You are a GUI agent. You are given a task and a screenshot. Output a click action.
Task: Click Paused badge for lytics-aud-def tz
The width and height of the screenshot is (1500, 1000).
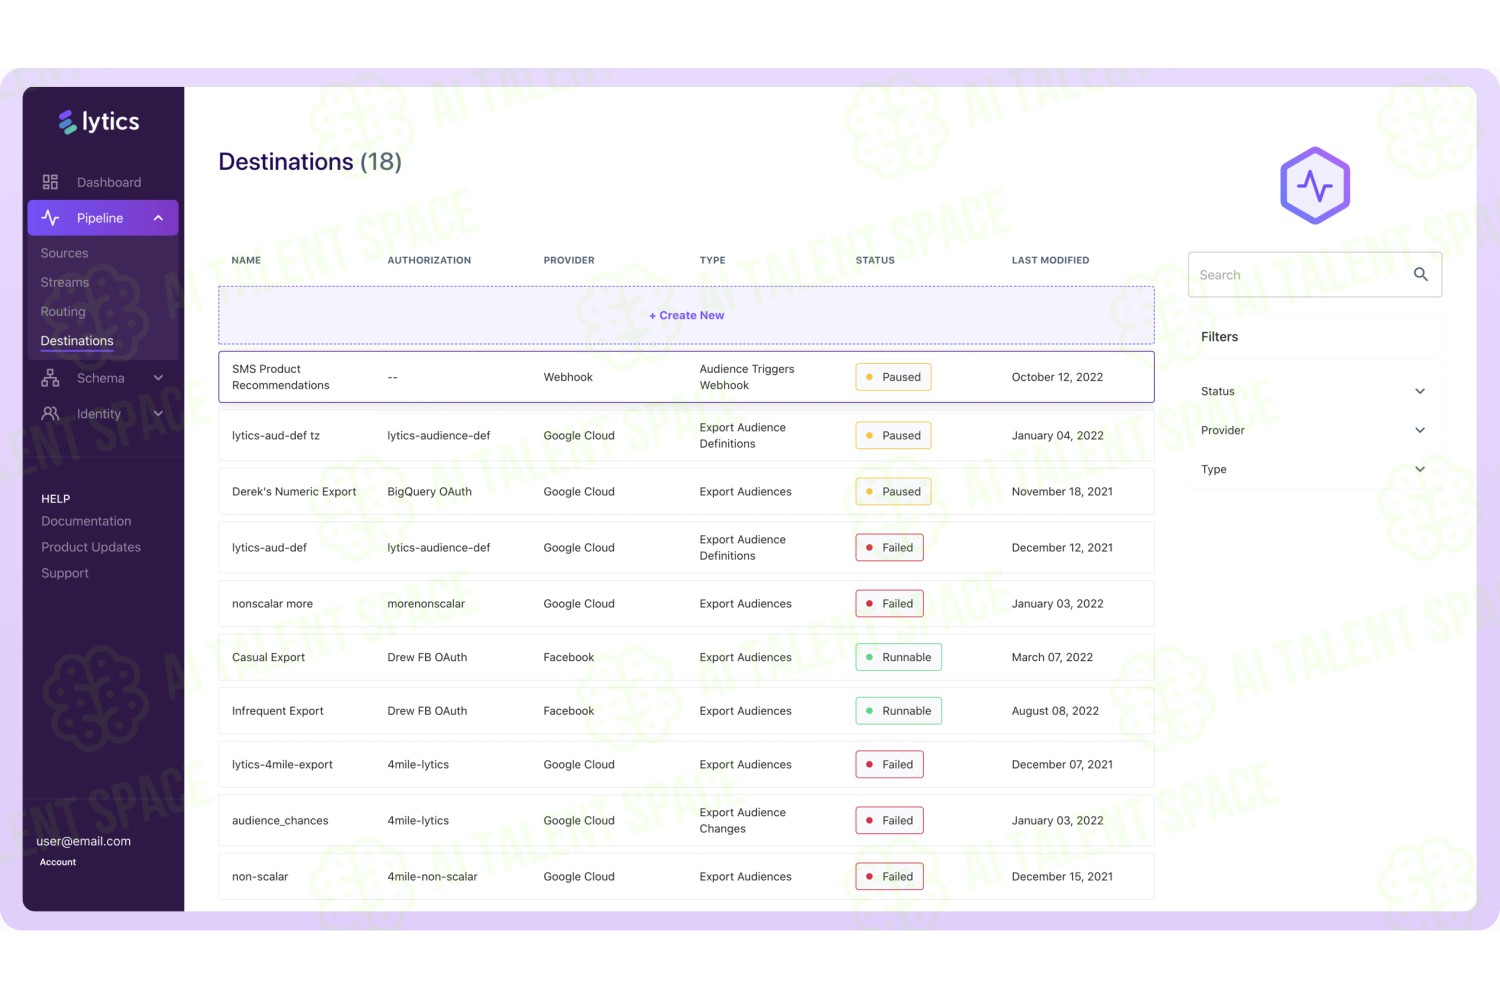click(893, 436)
